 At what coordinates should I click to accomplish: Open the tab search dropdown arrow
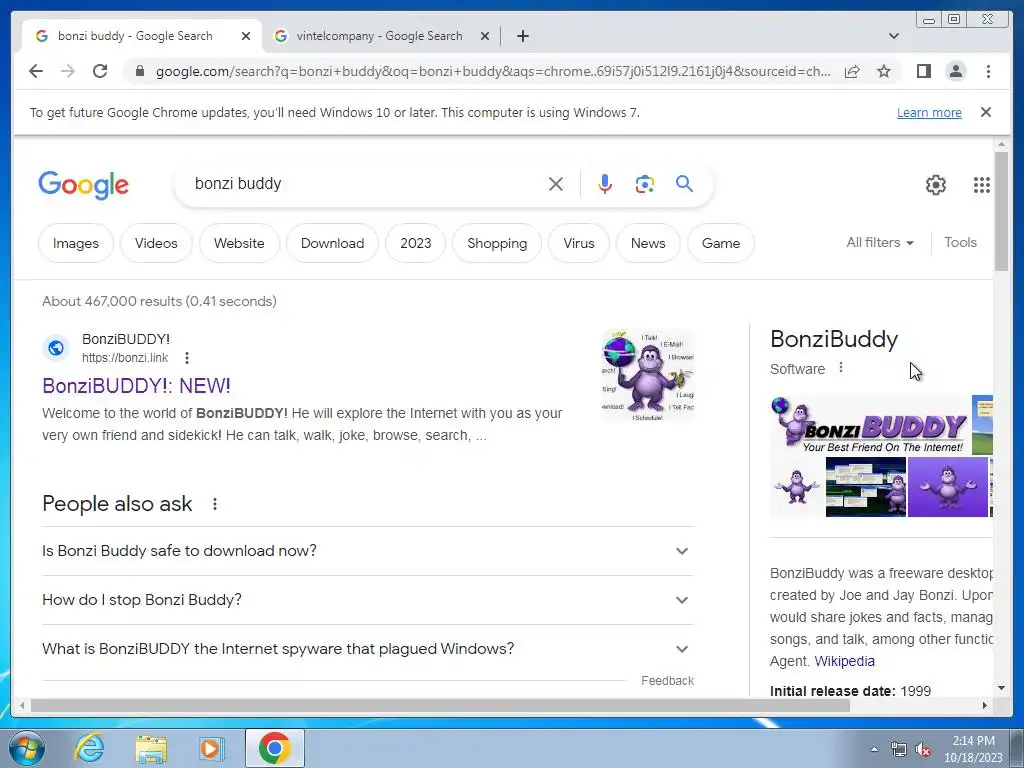893,36
